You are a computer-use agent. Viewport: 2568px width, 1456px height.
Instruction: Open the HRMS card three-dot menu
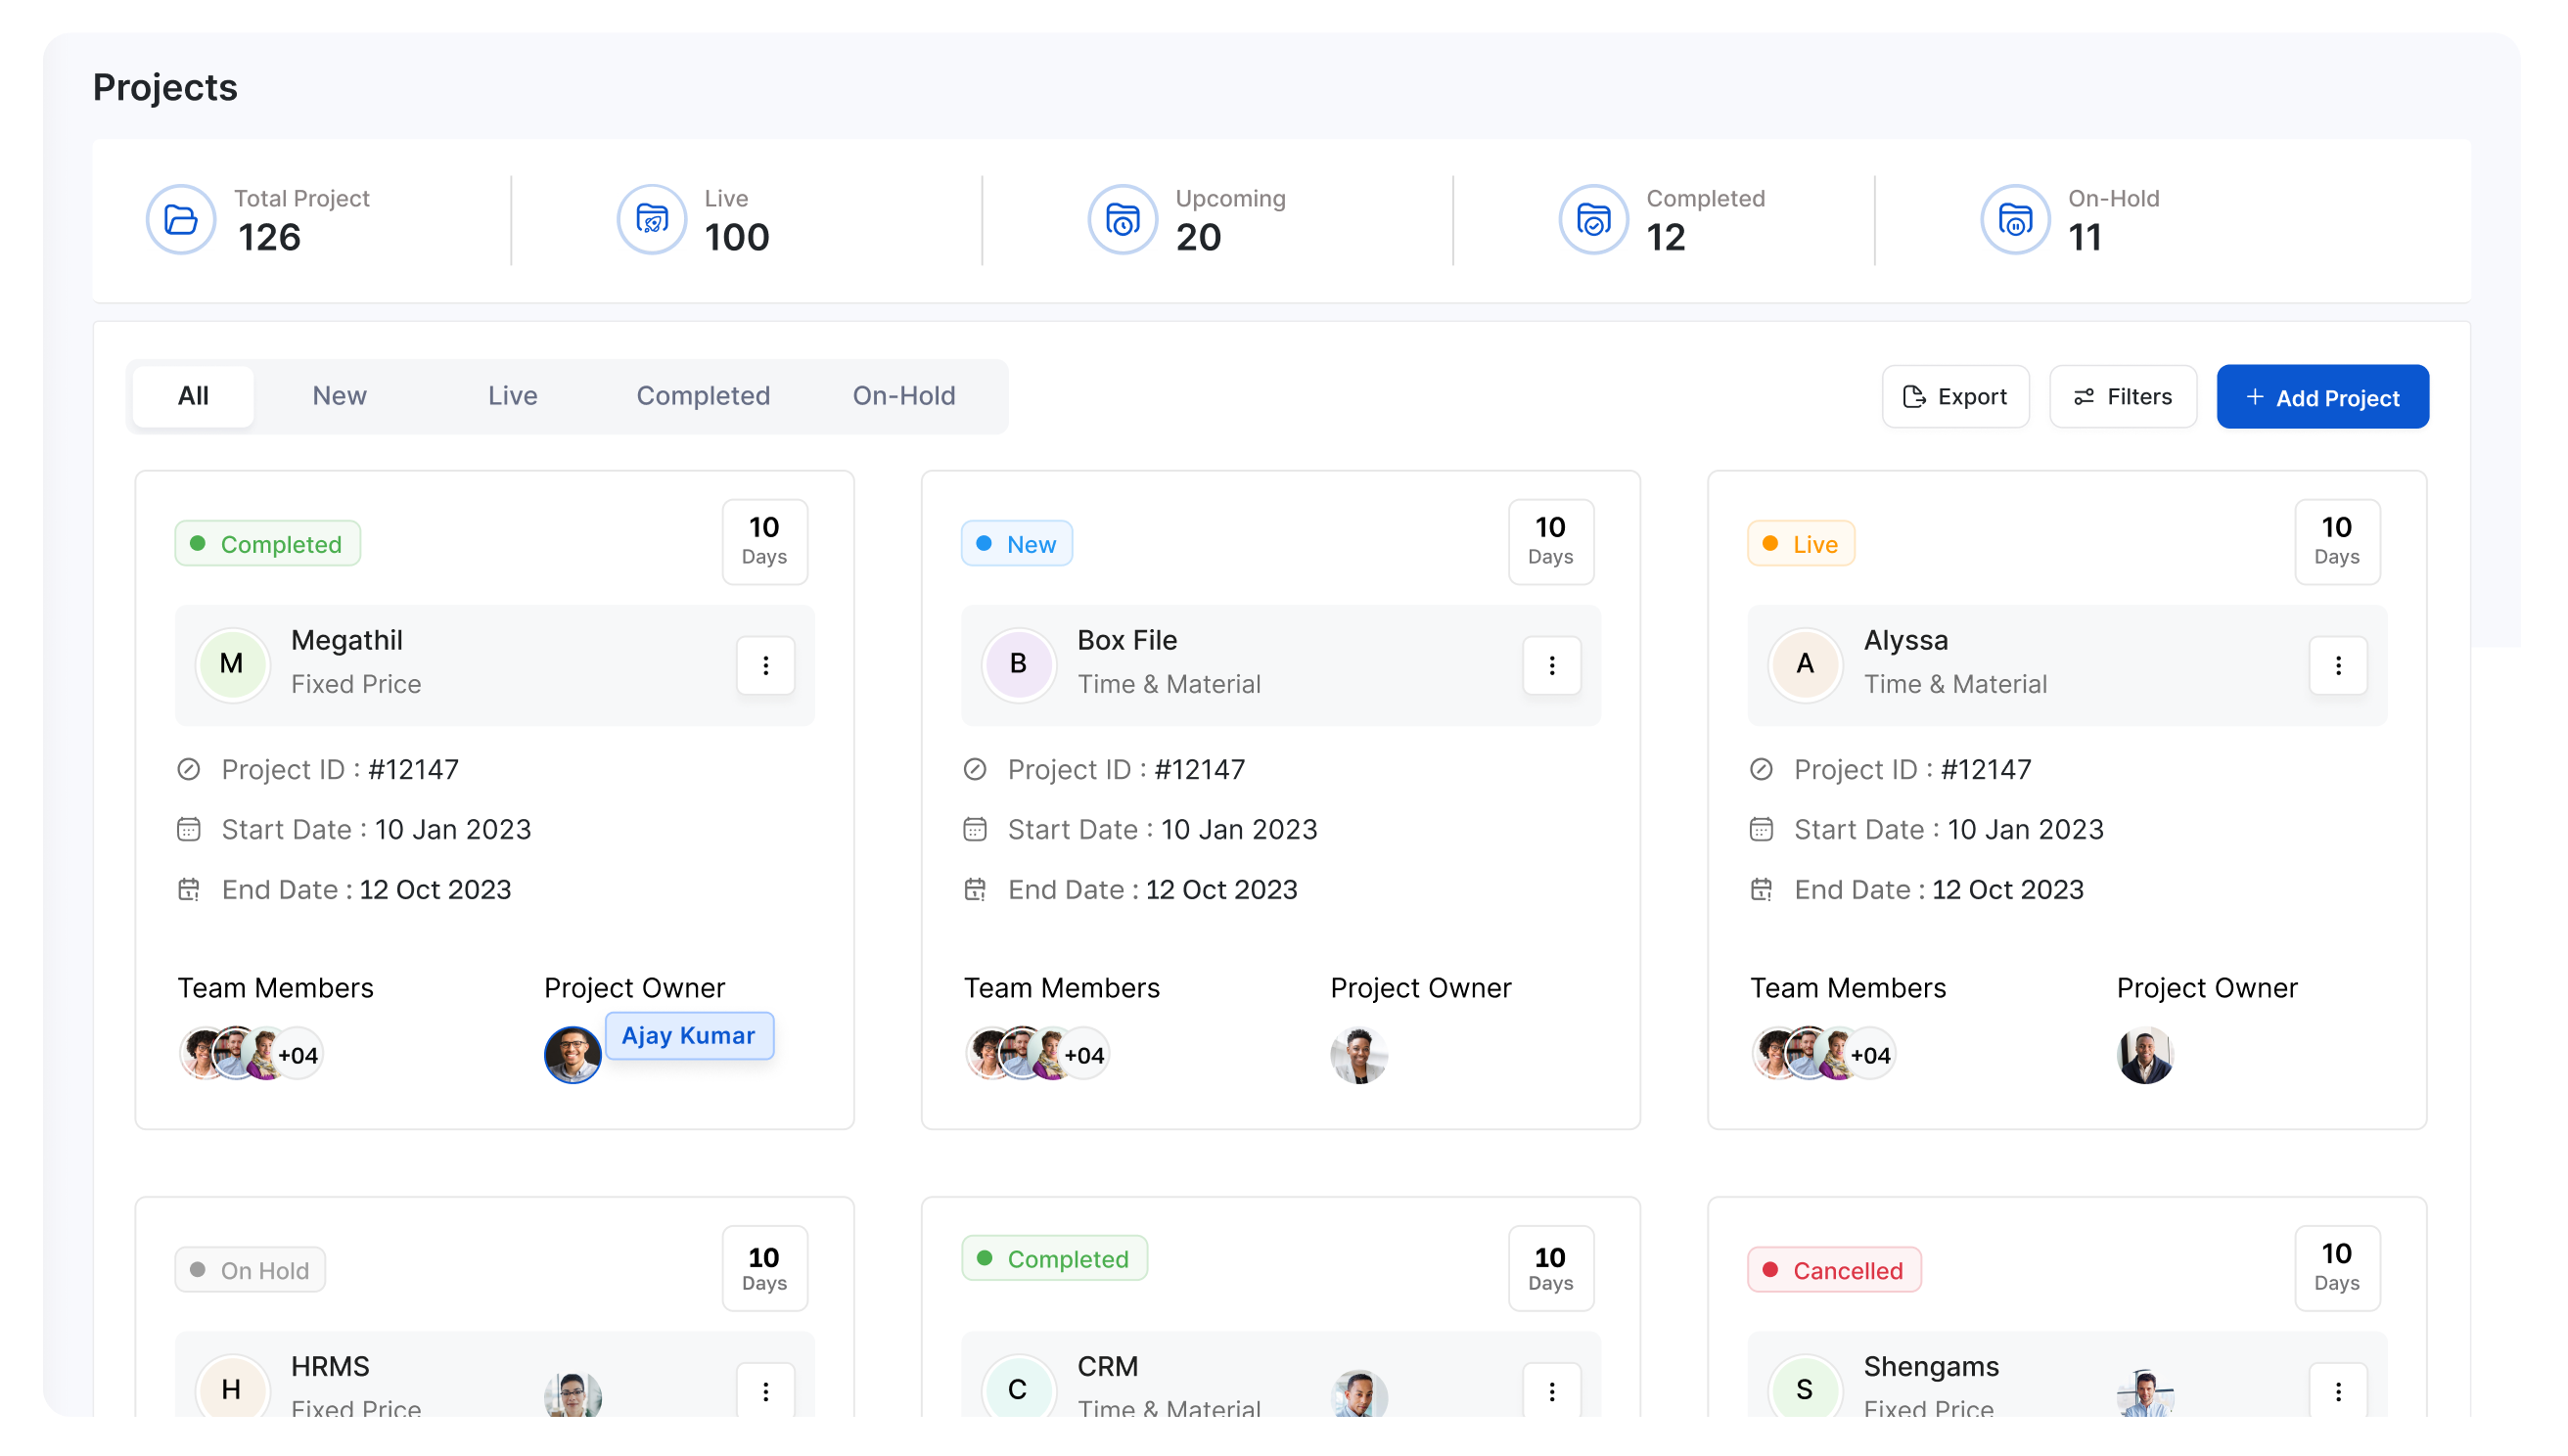pyautogui.click(x=766, y=1391)
